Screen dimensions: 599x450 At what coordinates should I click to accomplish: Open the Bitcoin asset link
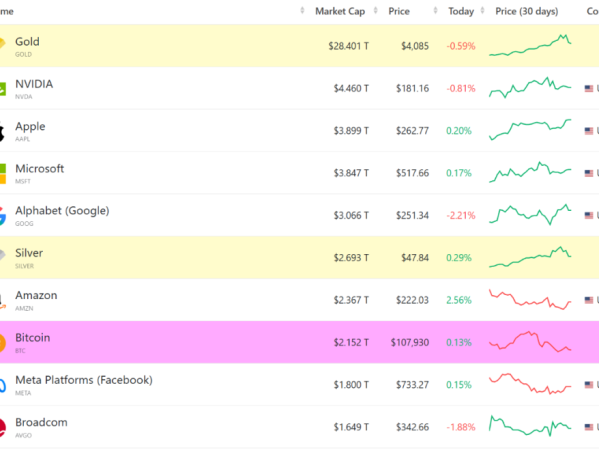pos(32,338)
